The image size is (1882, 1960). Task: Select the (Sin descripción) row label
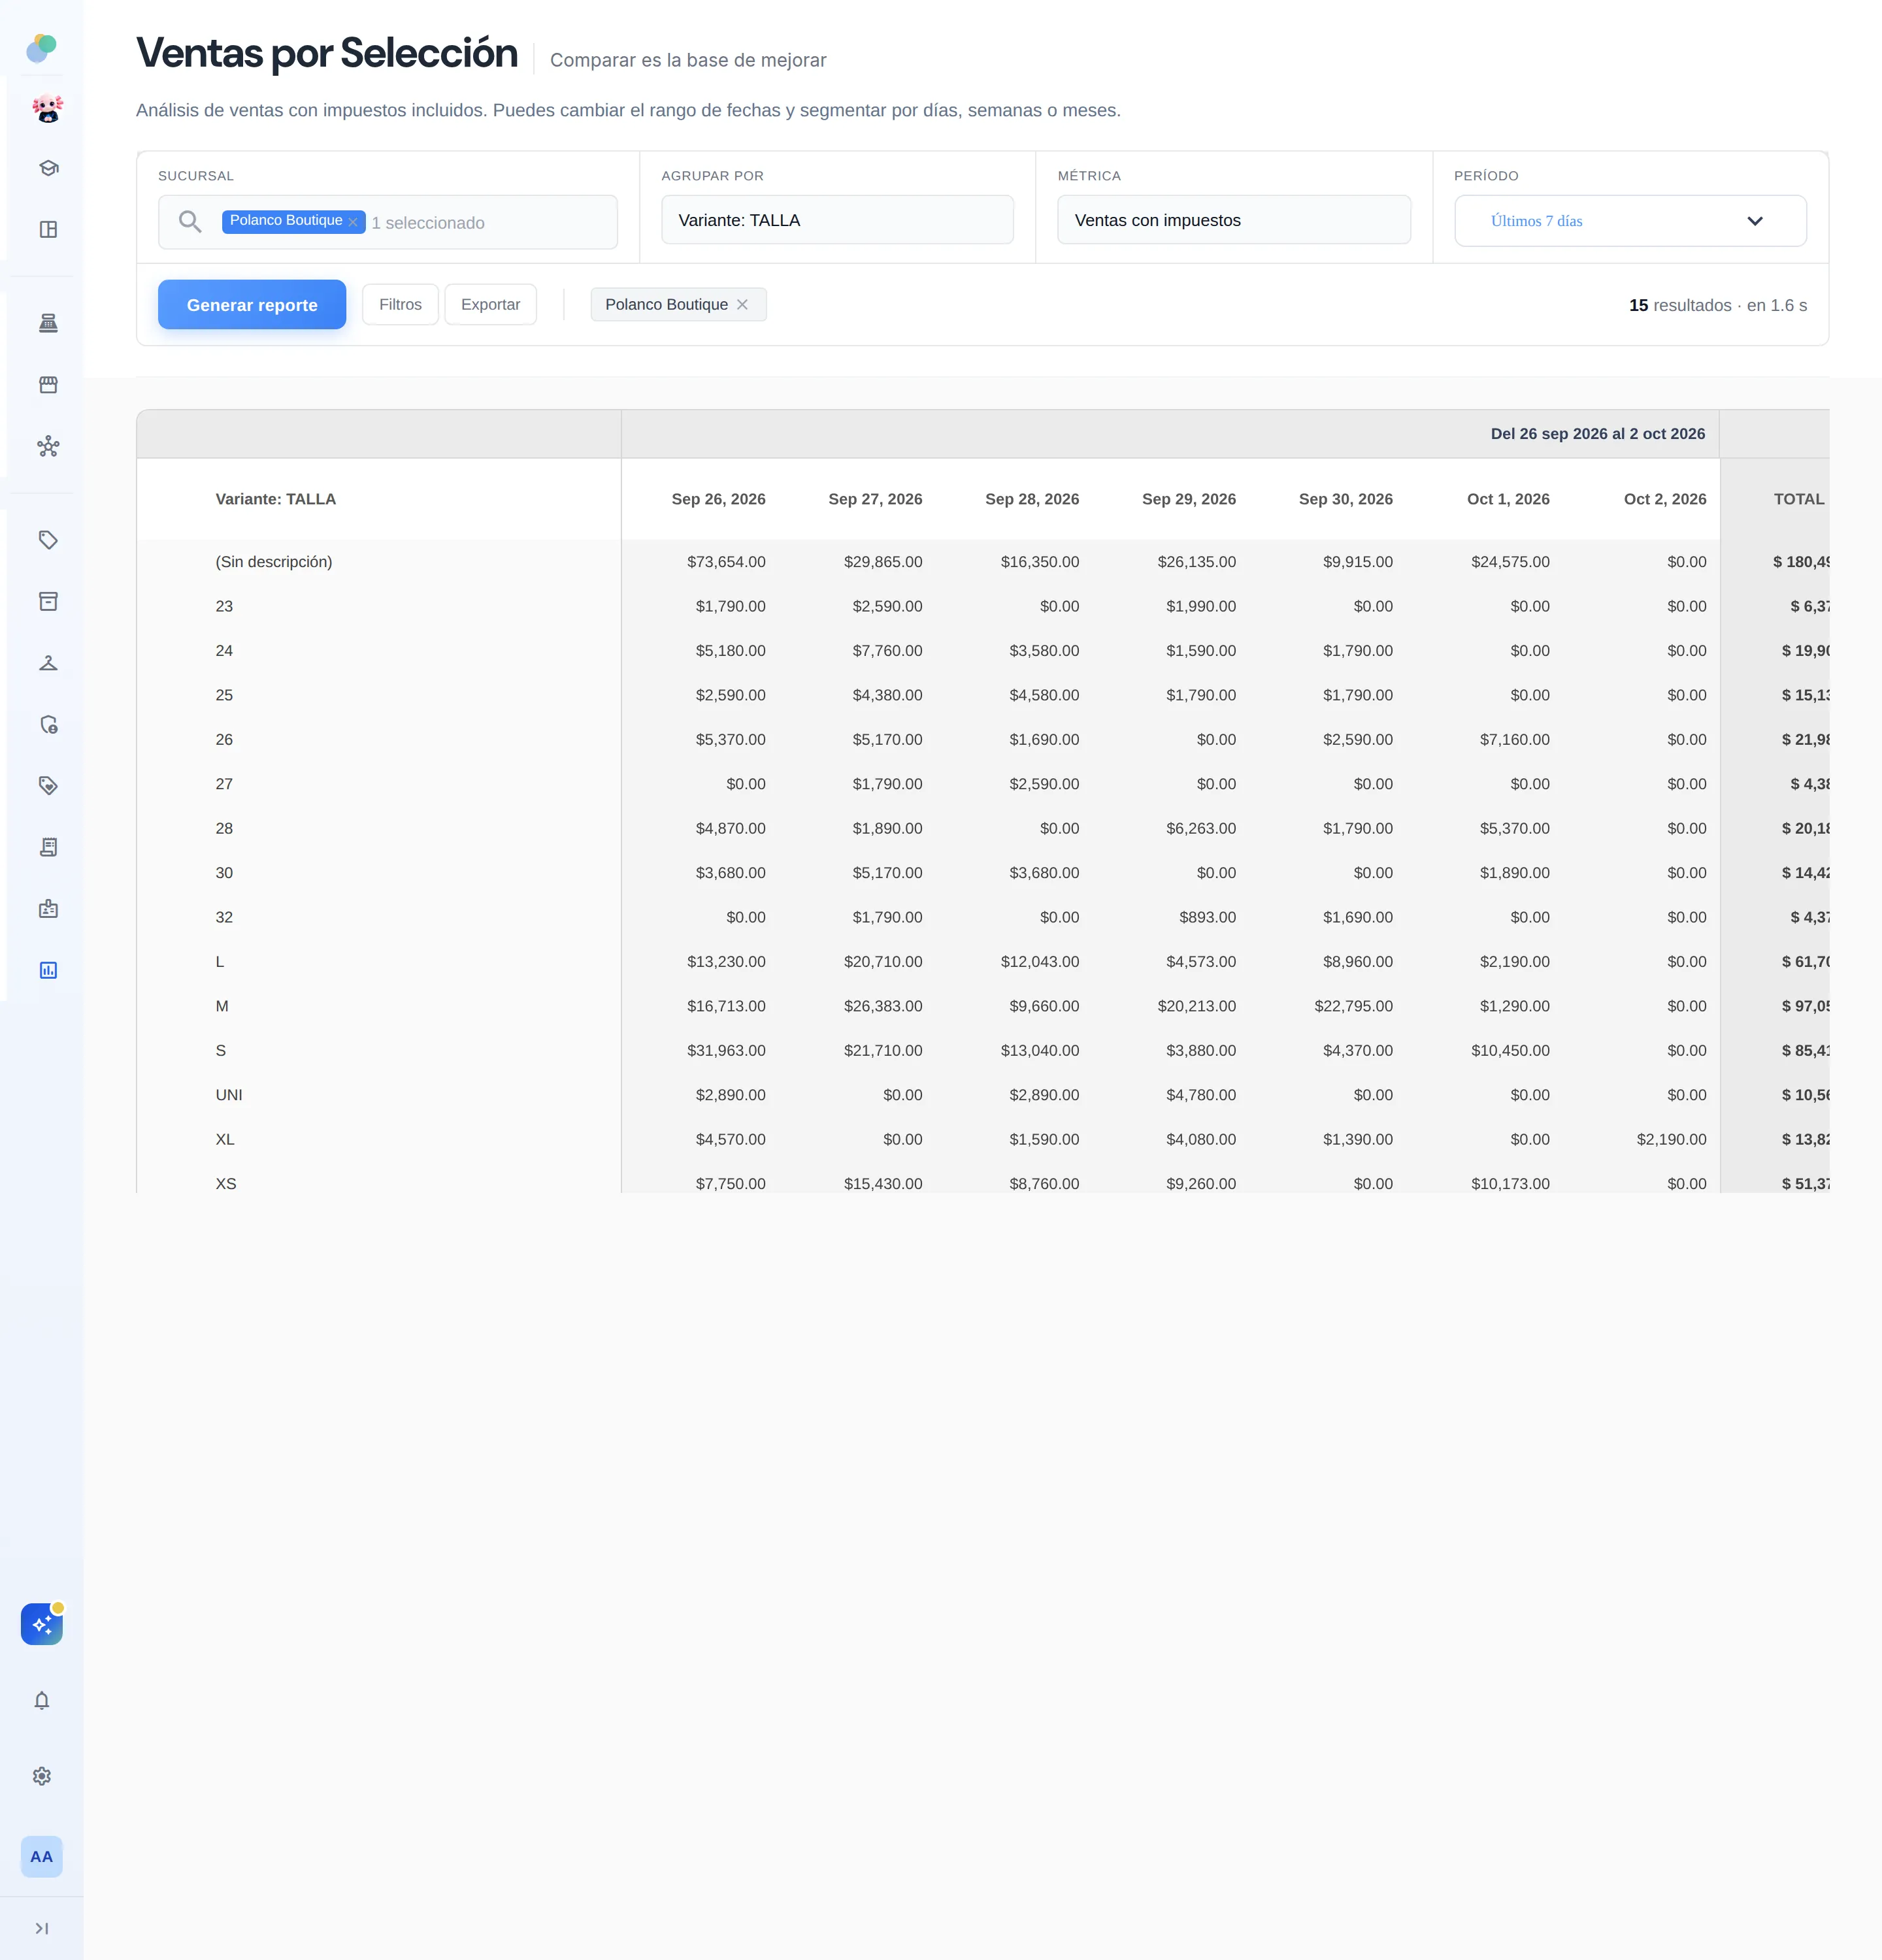[x=274, y=562]
